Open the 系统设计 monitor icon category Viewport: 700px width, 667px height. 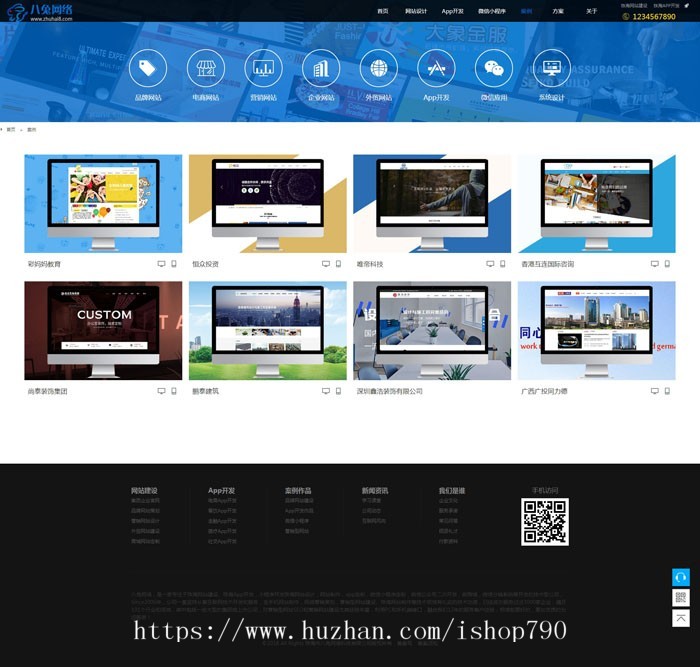coord(551,68)
